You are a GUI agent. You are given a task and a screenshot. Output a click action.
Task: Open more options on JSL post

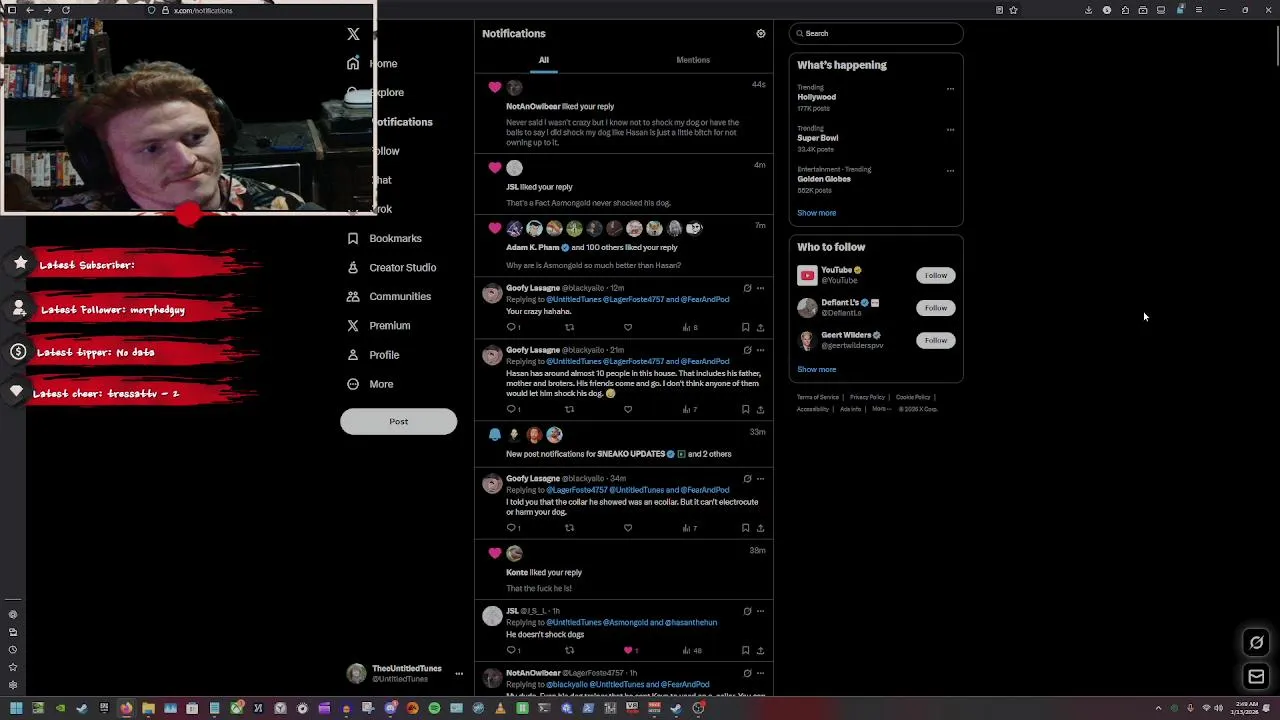click(761, 611)
